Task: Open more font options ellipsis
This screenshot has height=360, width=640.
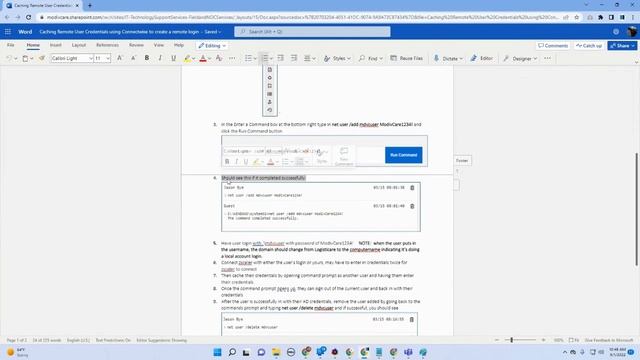Action: tap(232, 58)
